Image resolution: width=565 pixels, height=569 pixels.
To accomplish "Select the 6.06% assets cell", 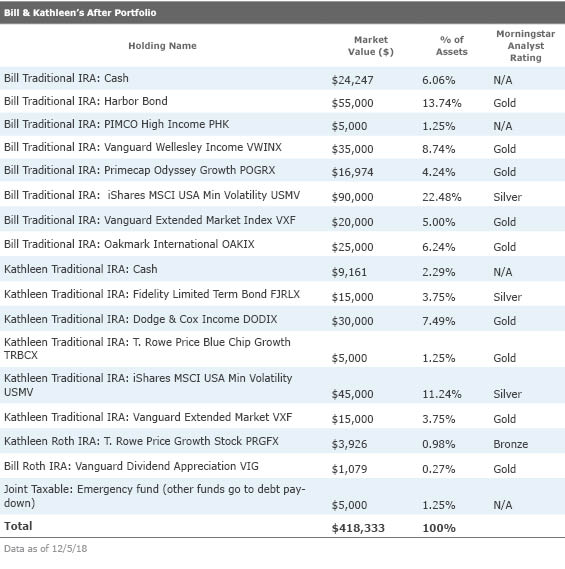I will 438,80.
